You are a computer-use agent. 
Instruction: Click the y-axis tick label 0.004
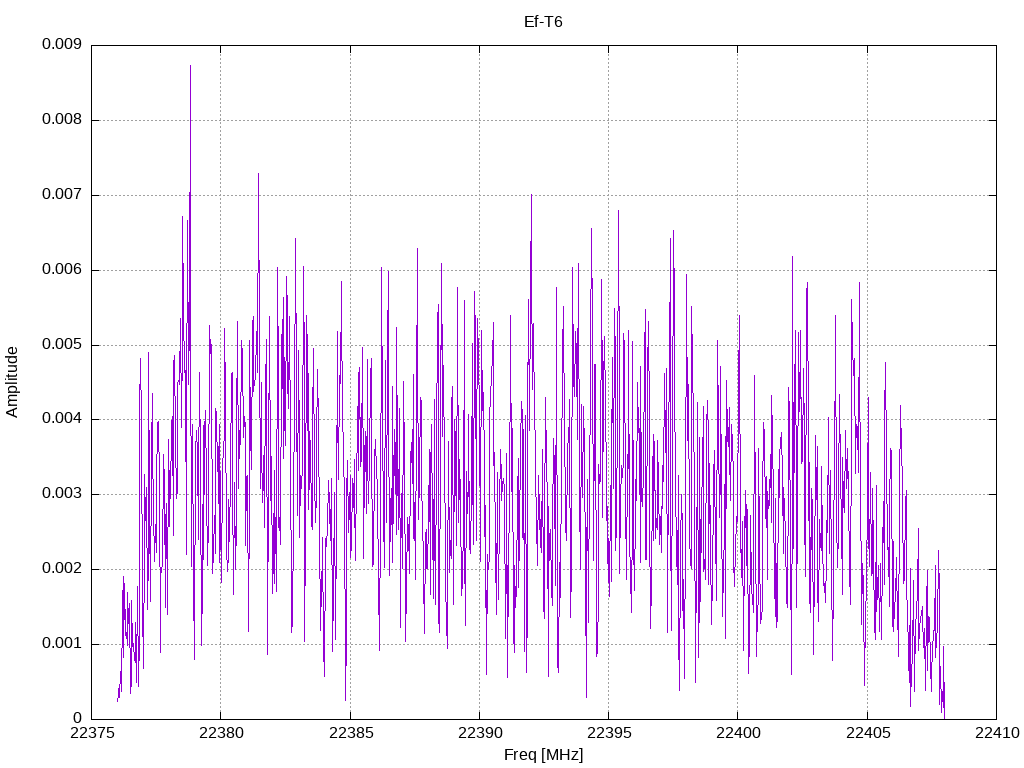pyautogui.click(x=62, y=419)
